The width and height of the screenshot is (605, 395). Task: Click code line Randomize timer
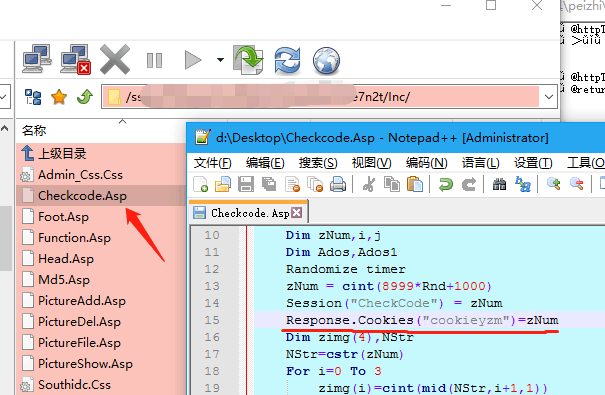[345, 269]
